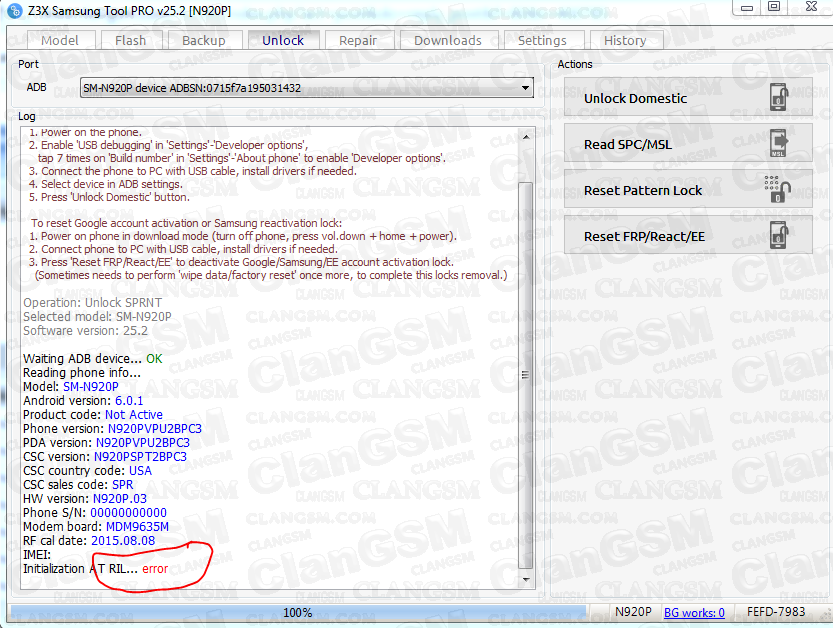Switch to the Flash tab
This screenshot has width=833, height=628.
[x=130, y=40]
